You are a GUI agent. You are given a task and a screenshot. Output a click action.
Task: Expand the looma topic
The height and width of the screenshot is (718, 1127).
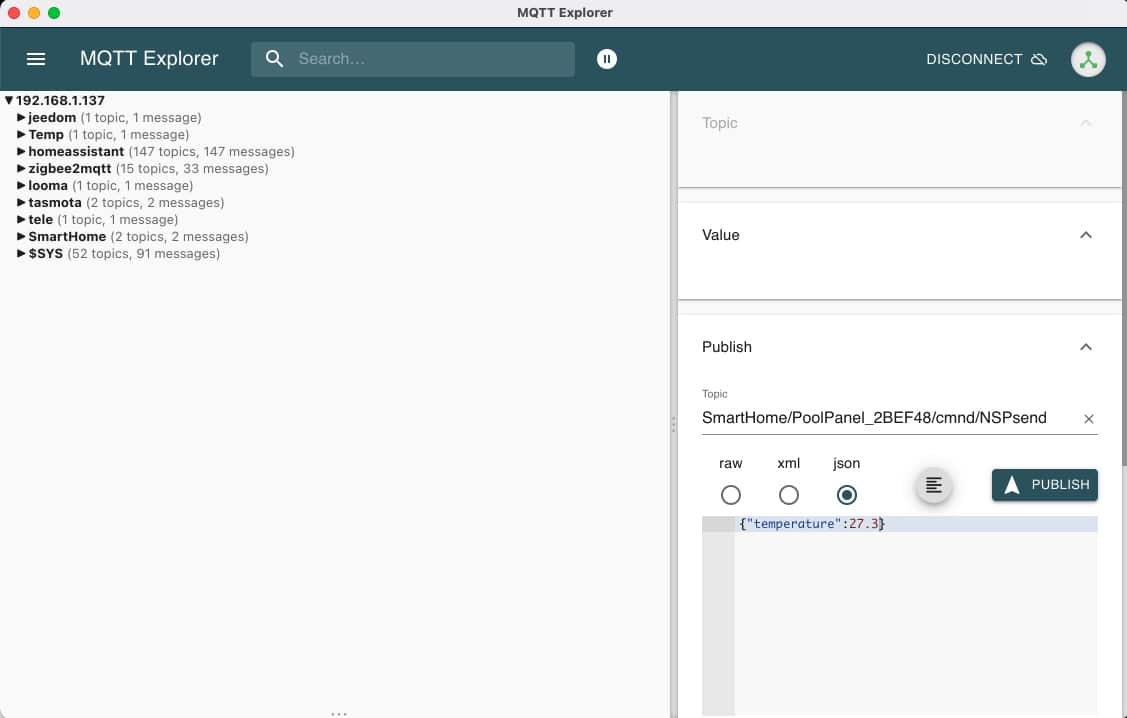pyautogui.click(x=21, y=185)
